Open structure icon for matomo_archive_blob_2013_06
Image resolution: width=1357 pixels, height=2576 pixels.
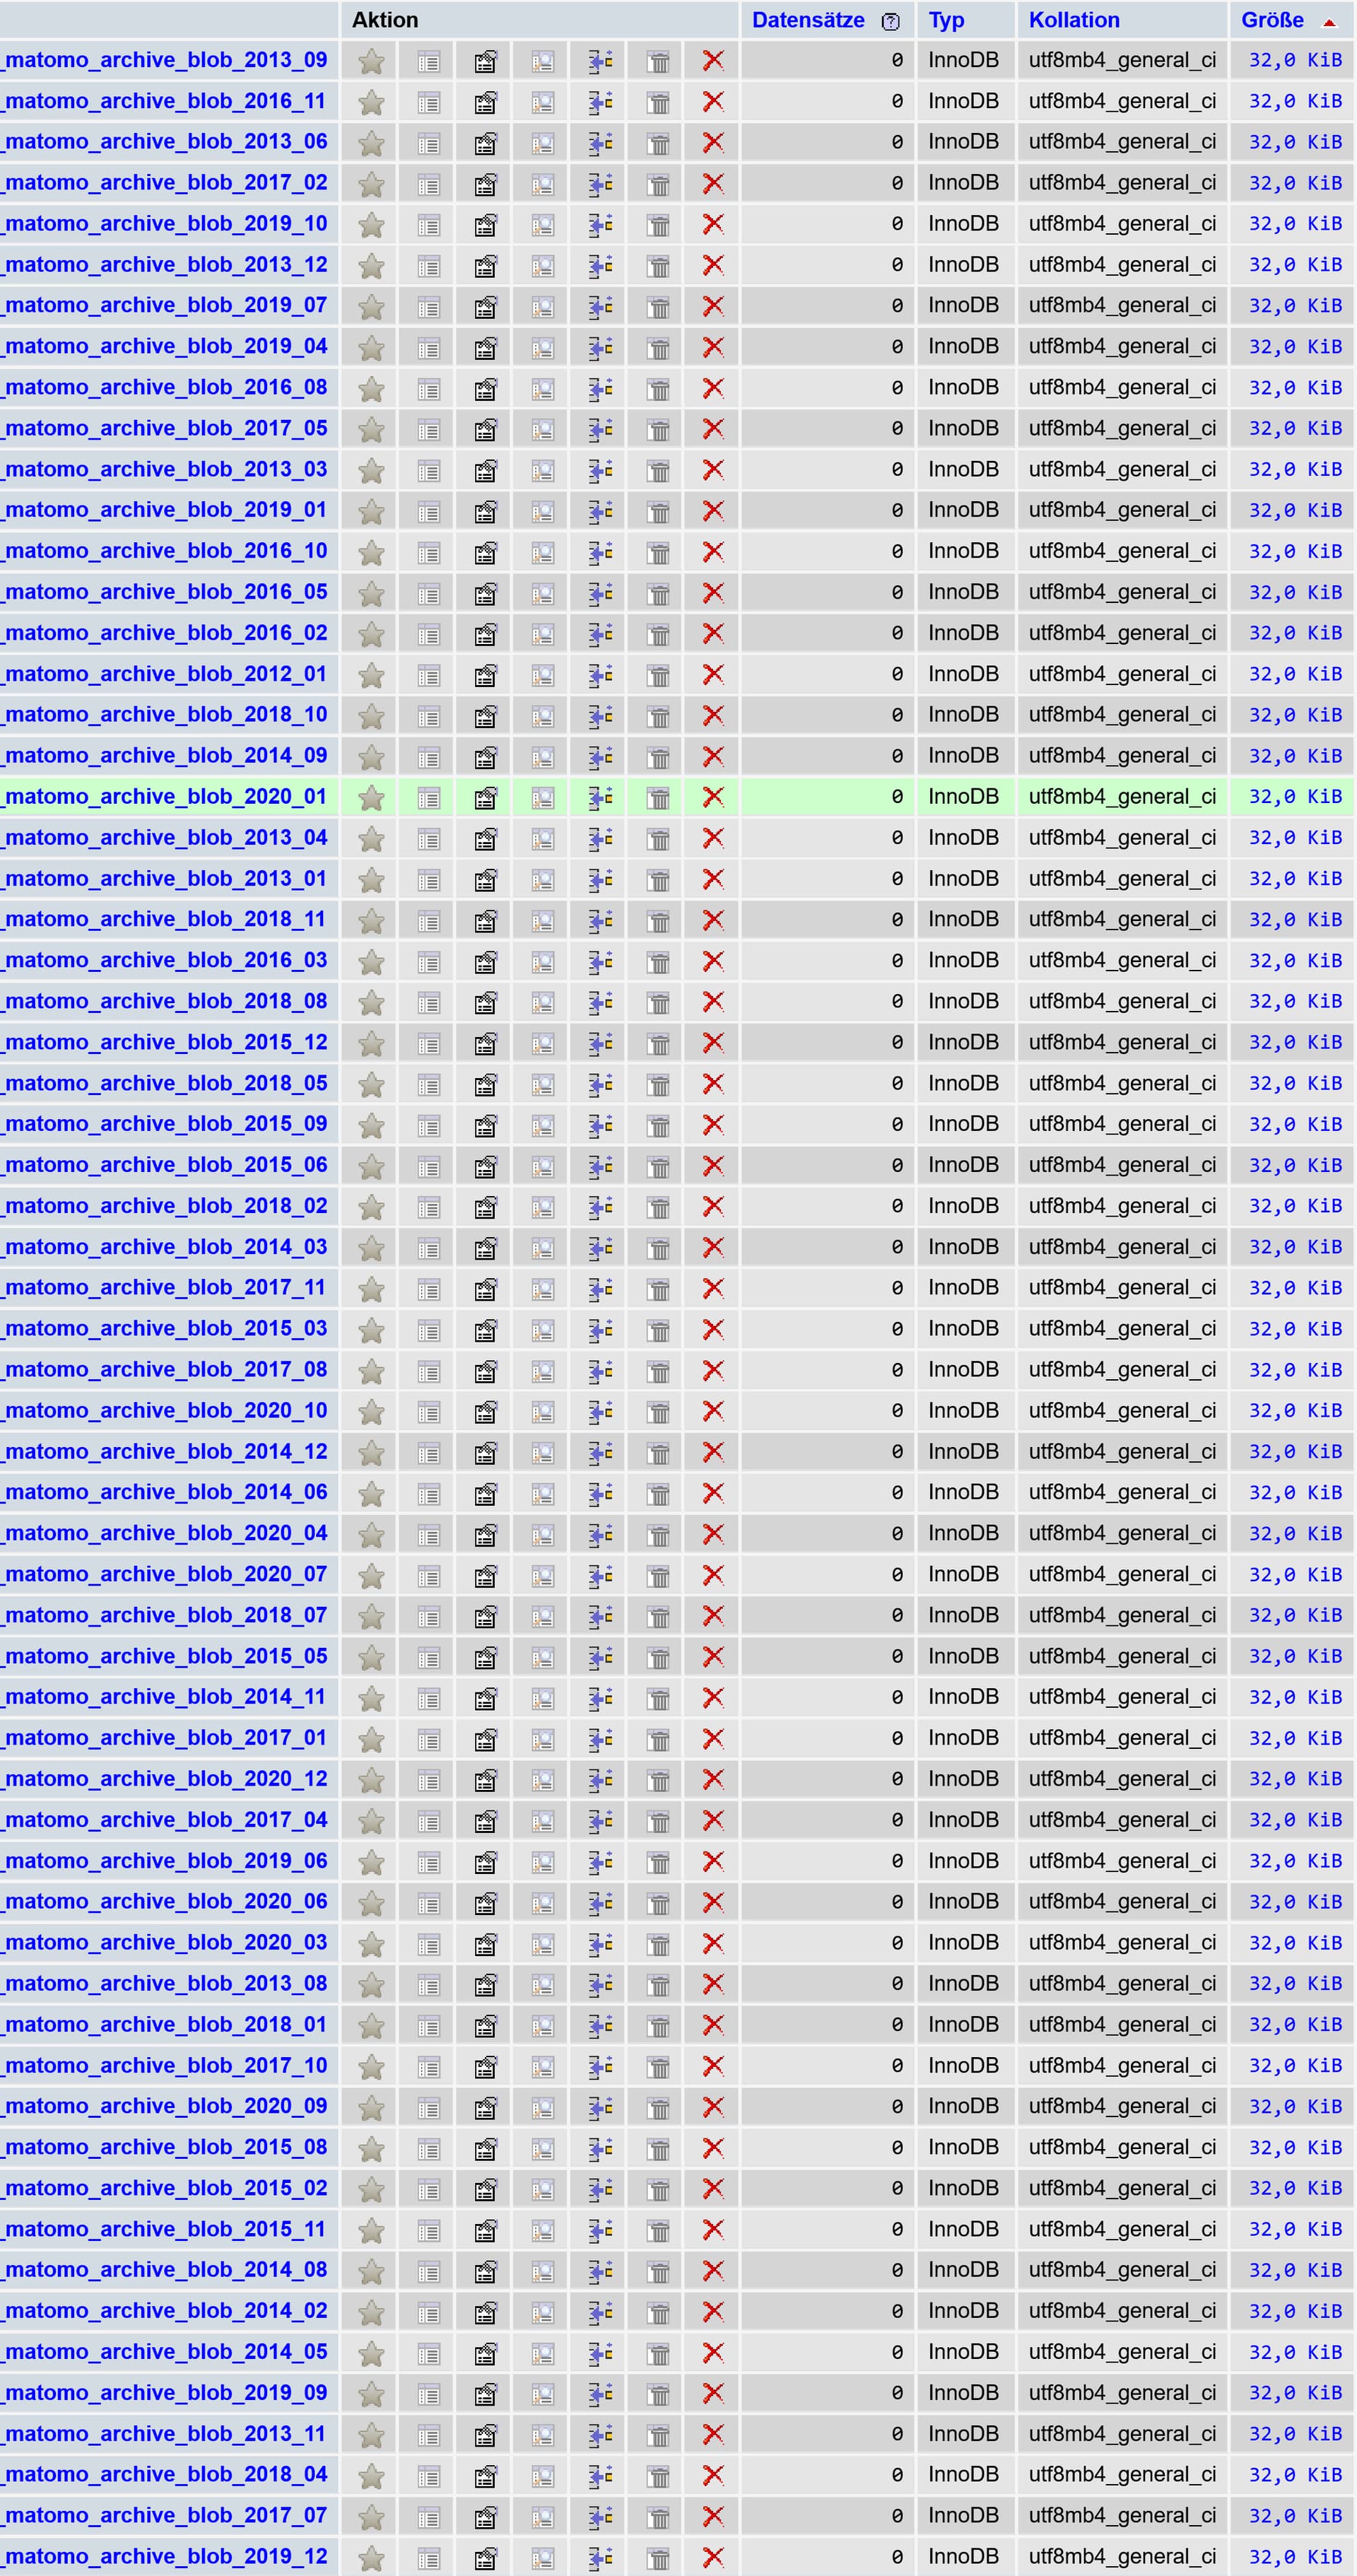tap(485, 143)
